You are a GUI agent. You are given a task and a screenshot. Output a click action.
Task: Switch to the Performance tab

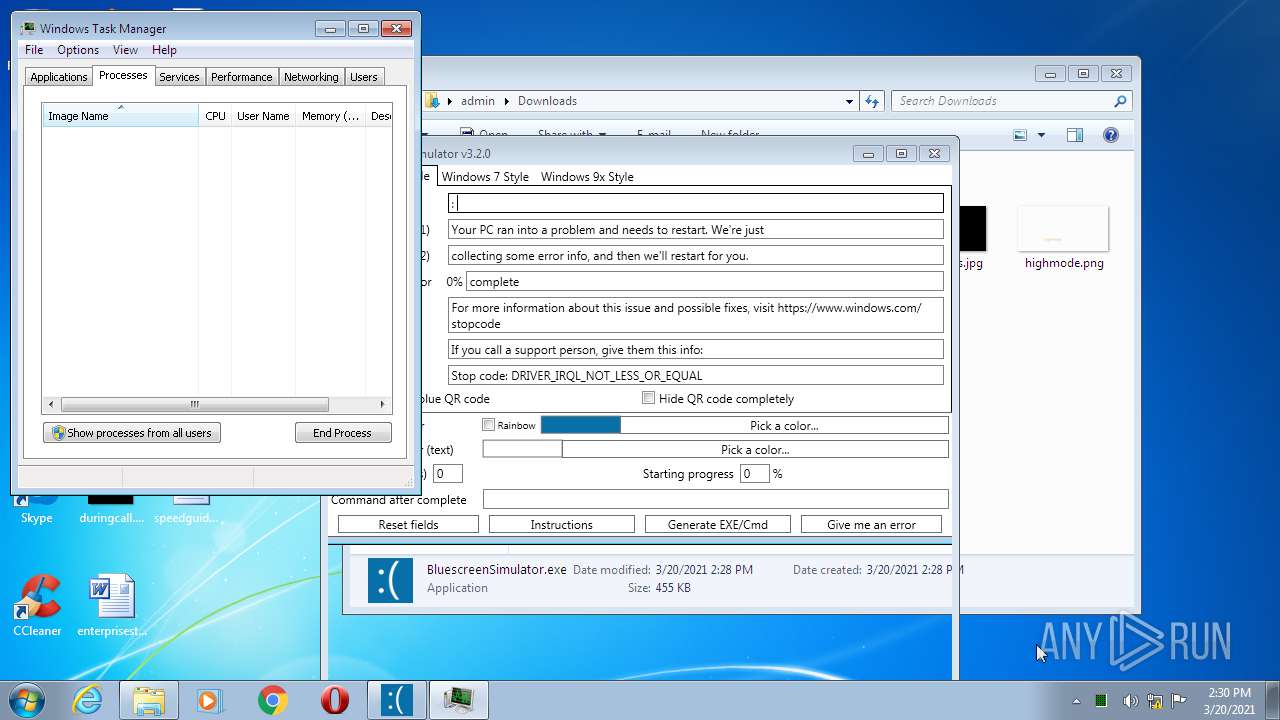tap(241, 77)
